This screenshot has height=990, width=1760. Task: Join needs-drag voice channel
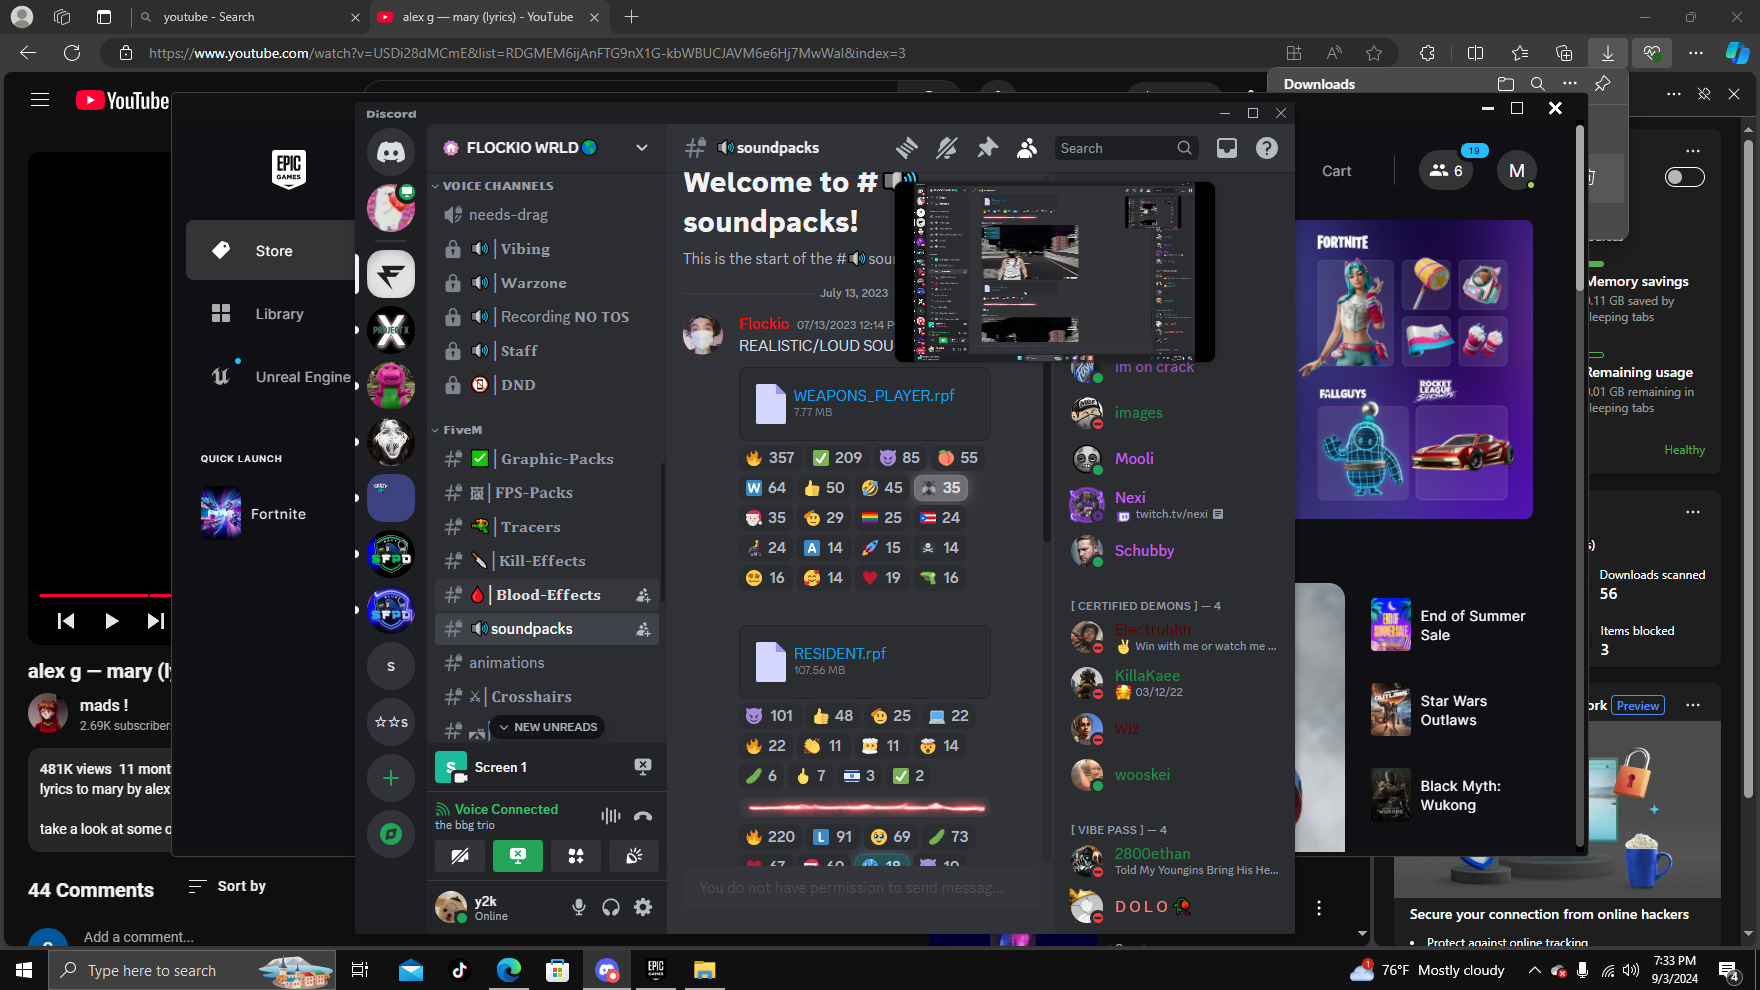click(x=547, y=215)
